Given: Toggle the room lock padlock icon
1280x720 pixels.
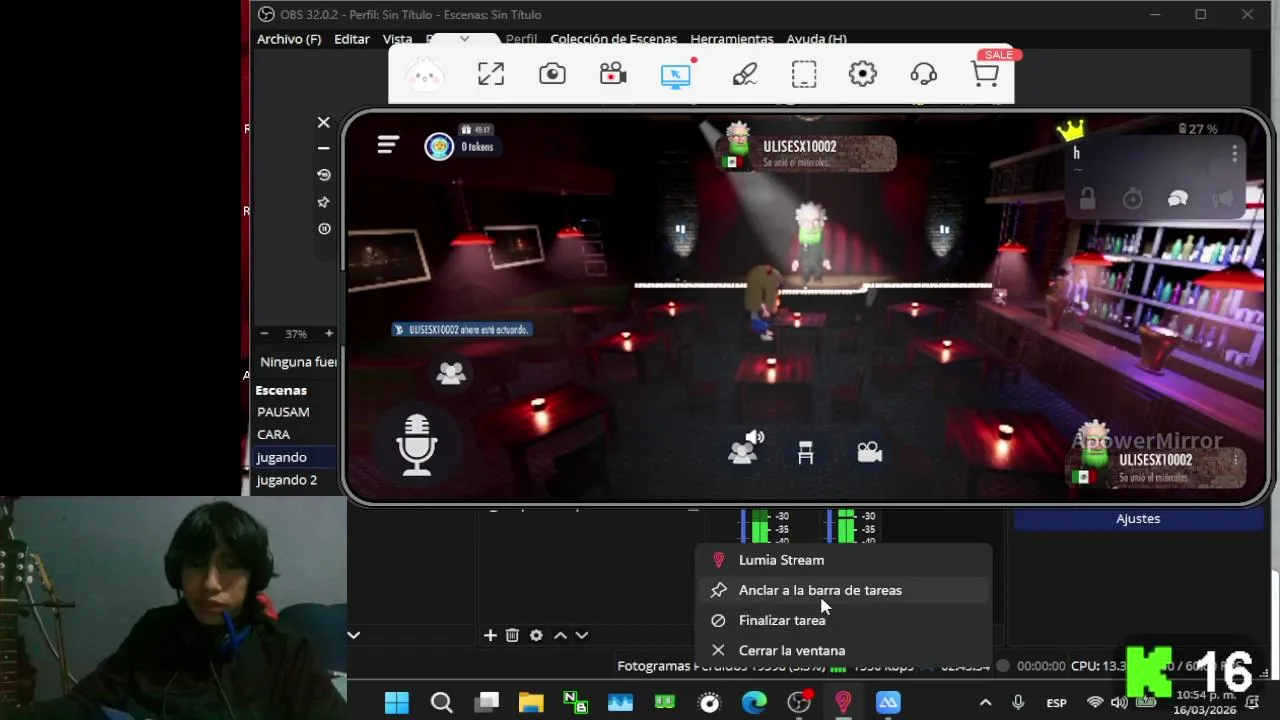Looking at the screenshot, I should [1087, 199].
